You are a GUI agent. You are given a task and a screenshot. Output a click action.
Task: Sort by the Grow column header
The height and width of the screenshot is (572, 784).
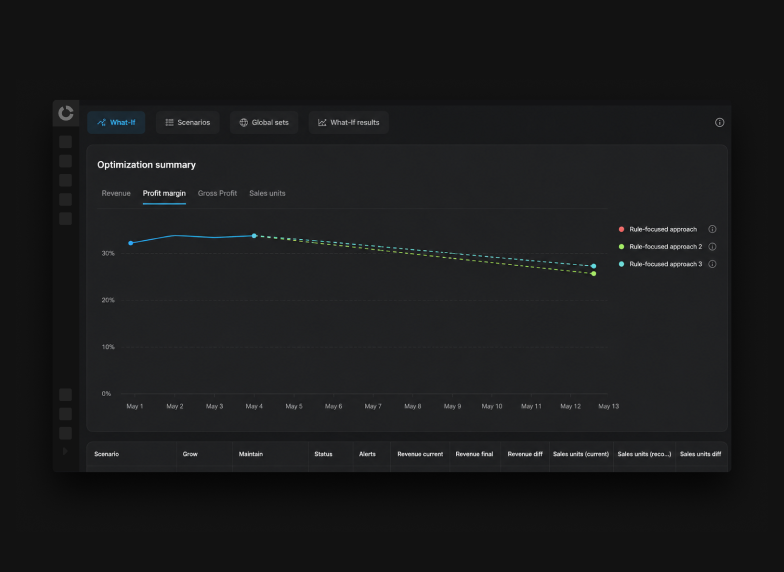click(190, 454)
